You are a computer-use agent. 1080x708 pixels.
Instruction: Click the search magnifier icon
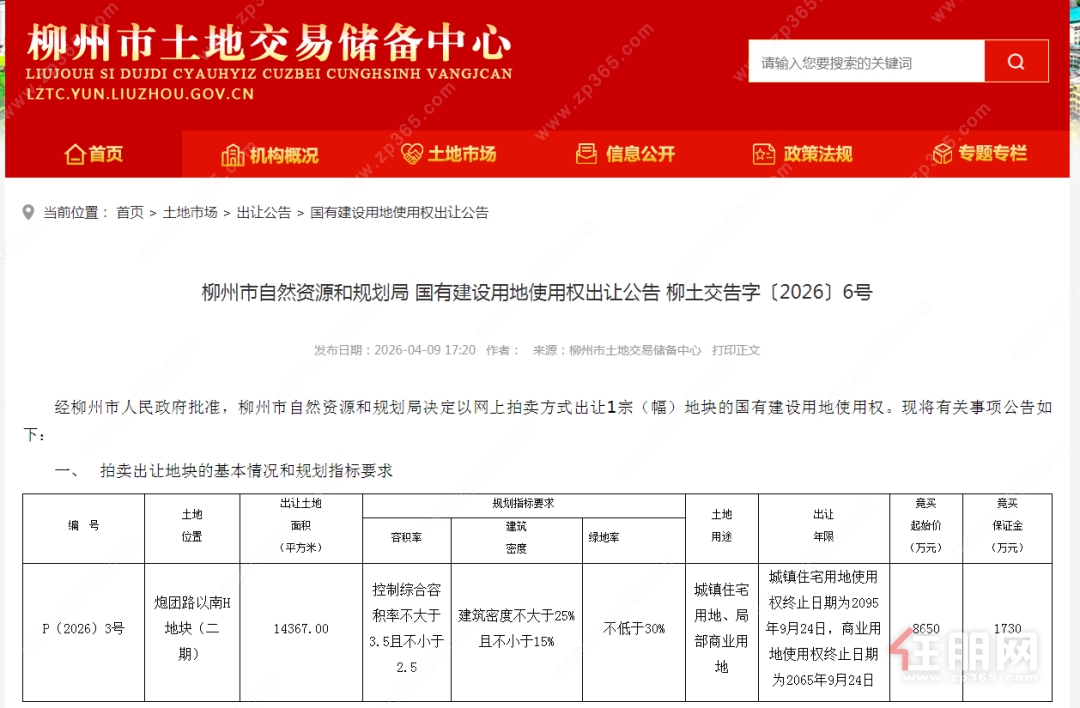point(1016,61)
